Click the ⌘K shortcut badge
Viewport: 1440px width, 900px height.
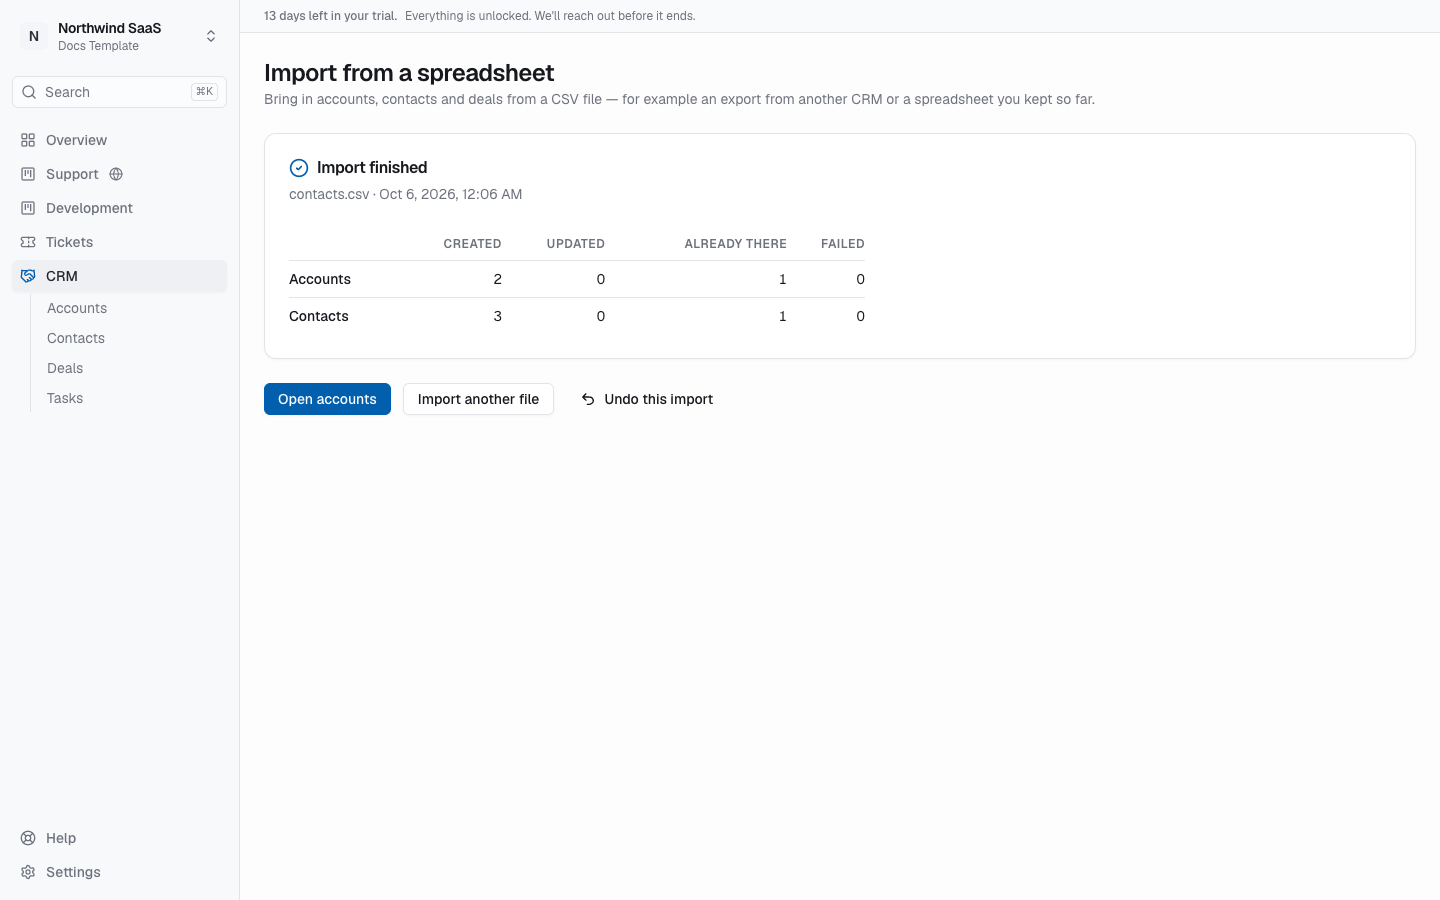pos(204,92)
